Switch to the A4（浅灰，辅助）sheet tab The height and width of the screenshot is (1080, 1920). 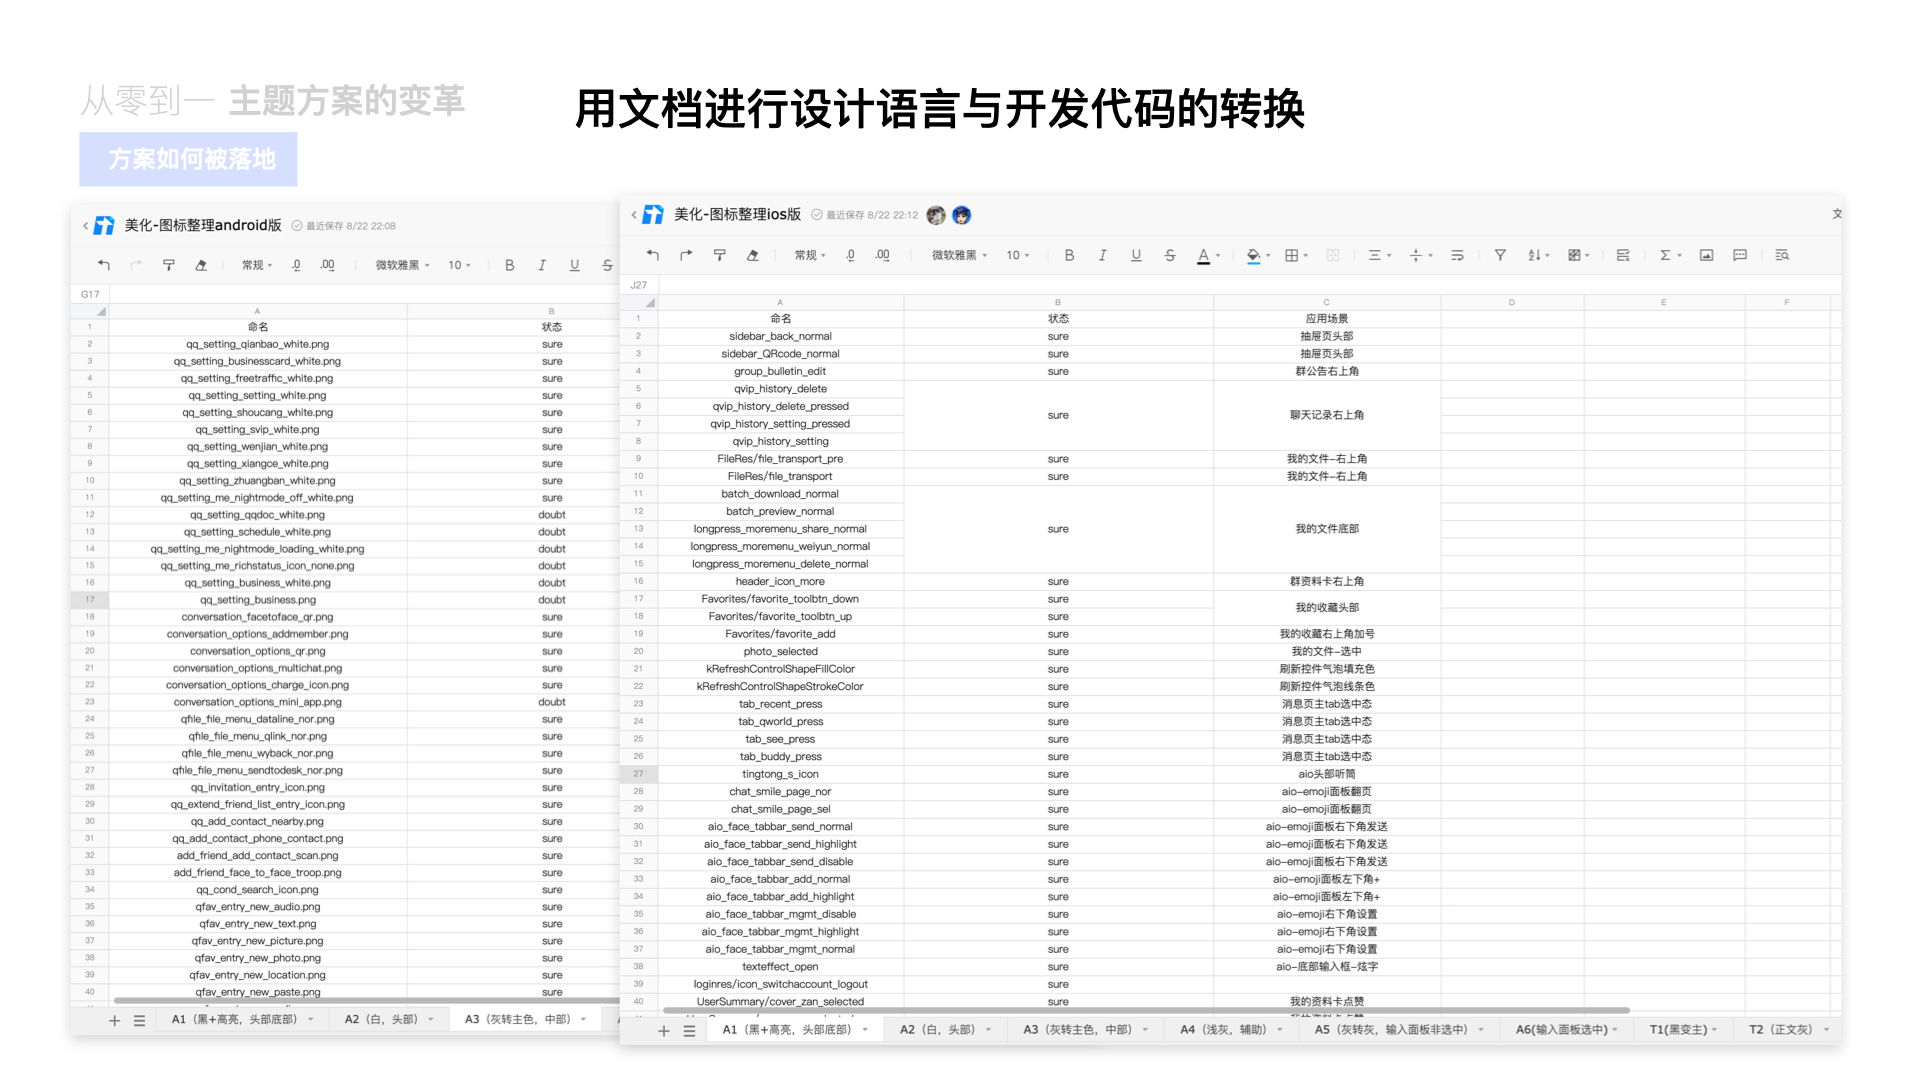click(1222, 1029)
